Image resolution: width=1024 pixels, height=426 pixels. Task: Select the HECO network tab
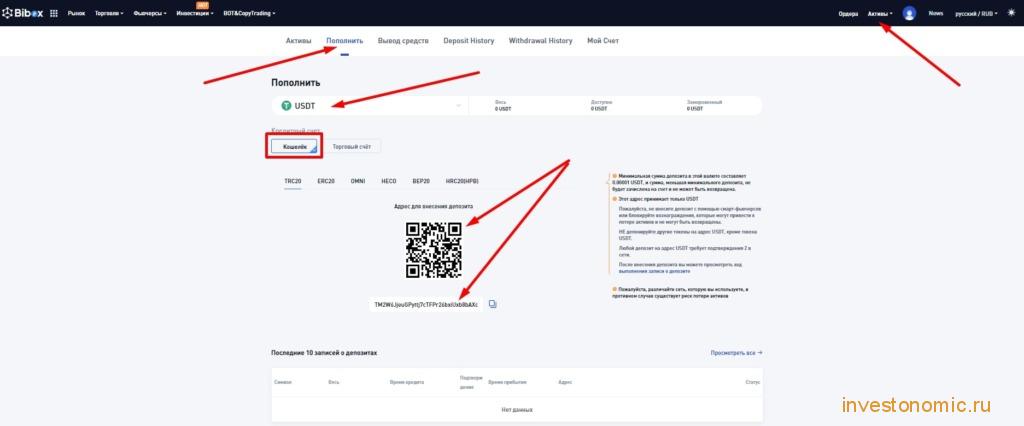coord(389,181)
